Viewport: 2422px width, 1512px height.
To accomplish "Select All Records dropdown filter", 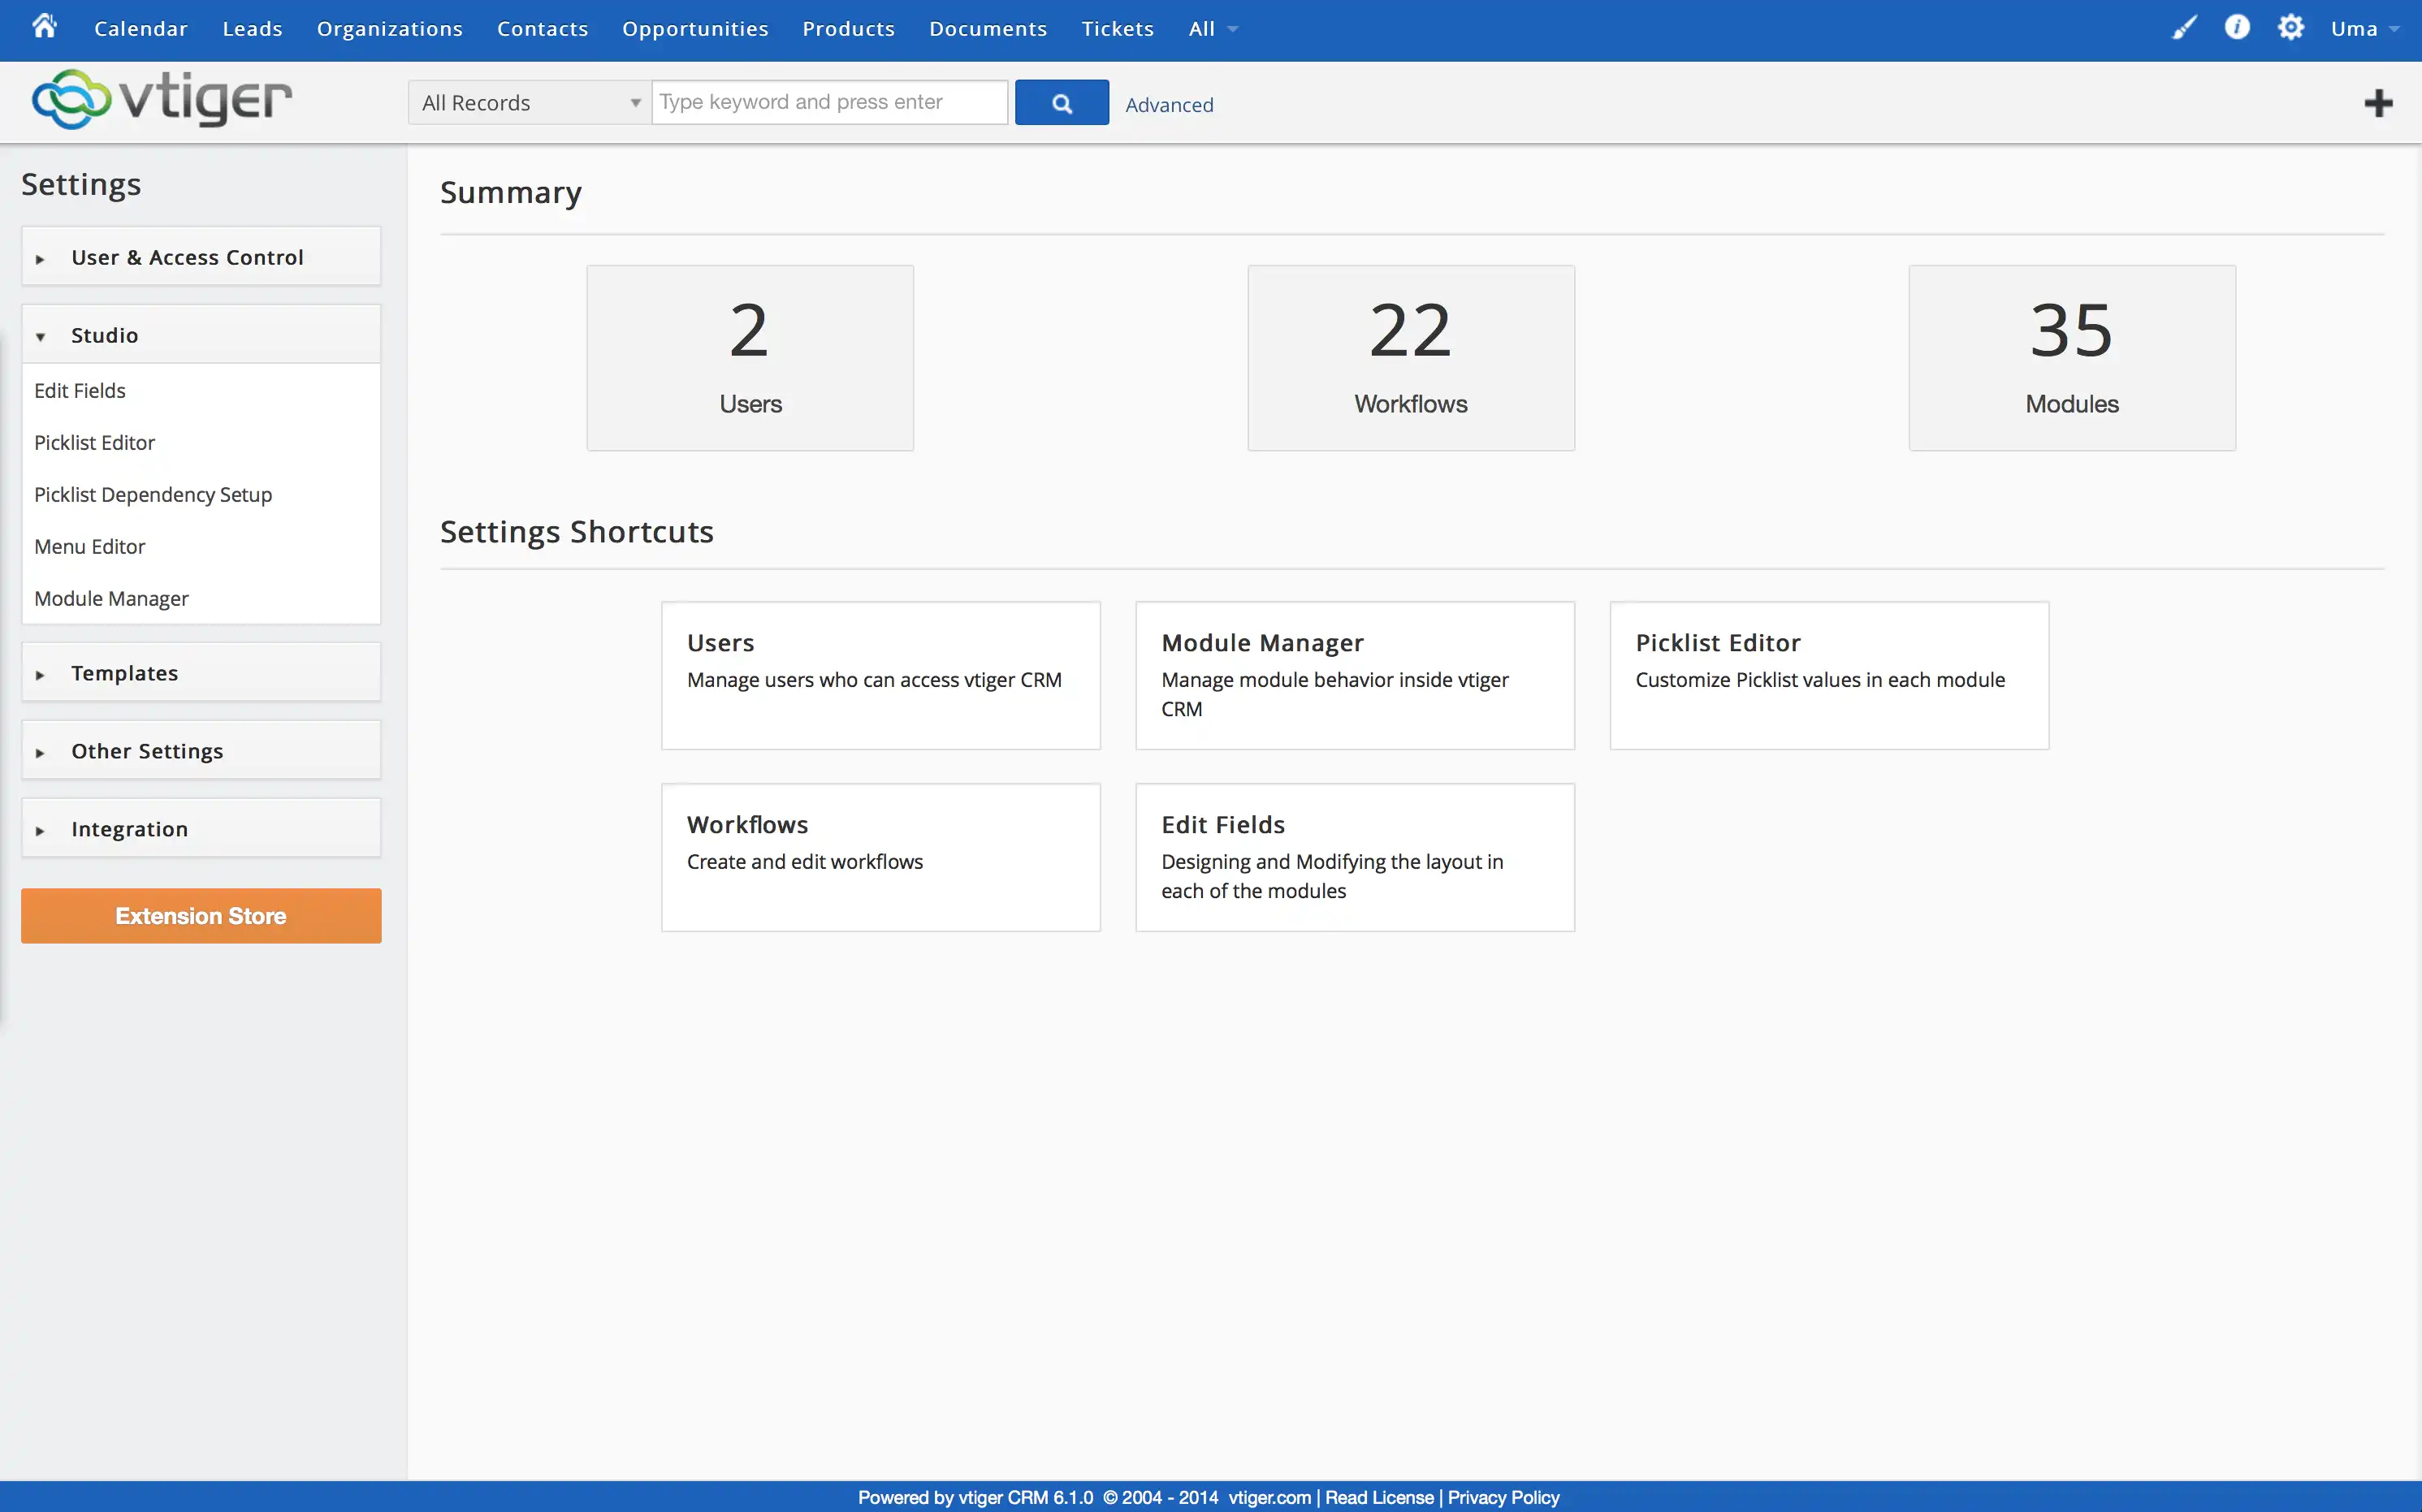I will 528,101.
